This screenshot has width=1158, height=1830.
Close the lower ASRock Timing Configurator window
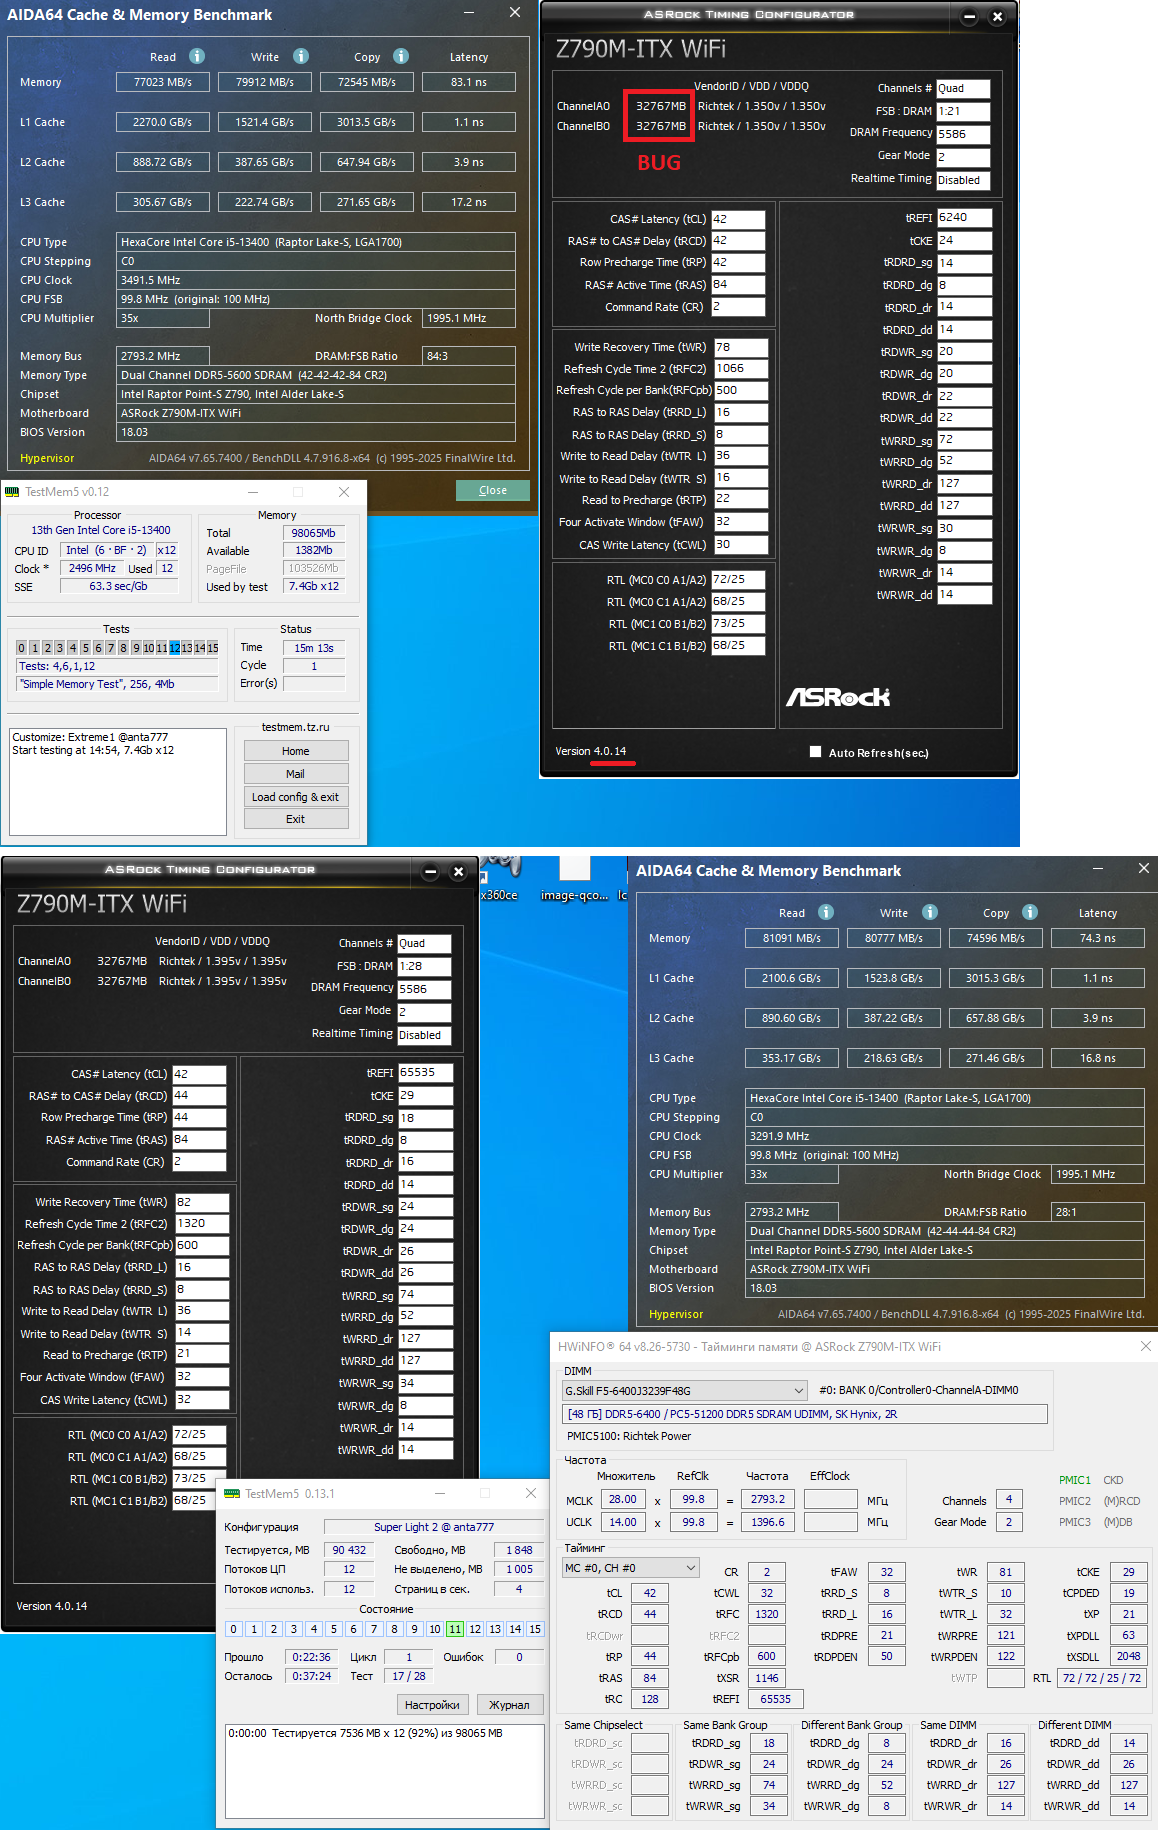459,872
